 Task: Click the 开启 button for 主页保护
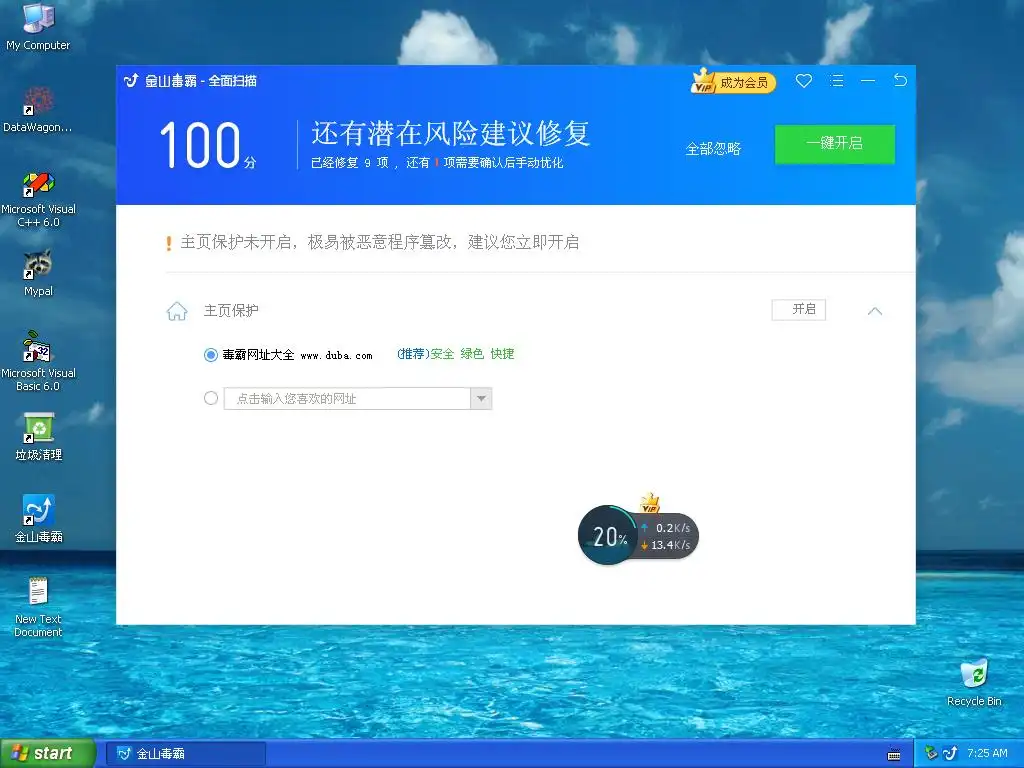pyautogui.click(x=799, y=310)
